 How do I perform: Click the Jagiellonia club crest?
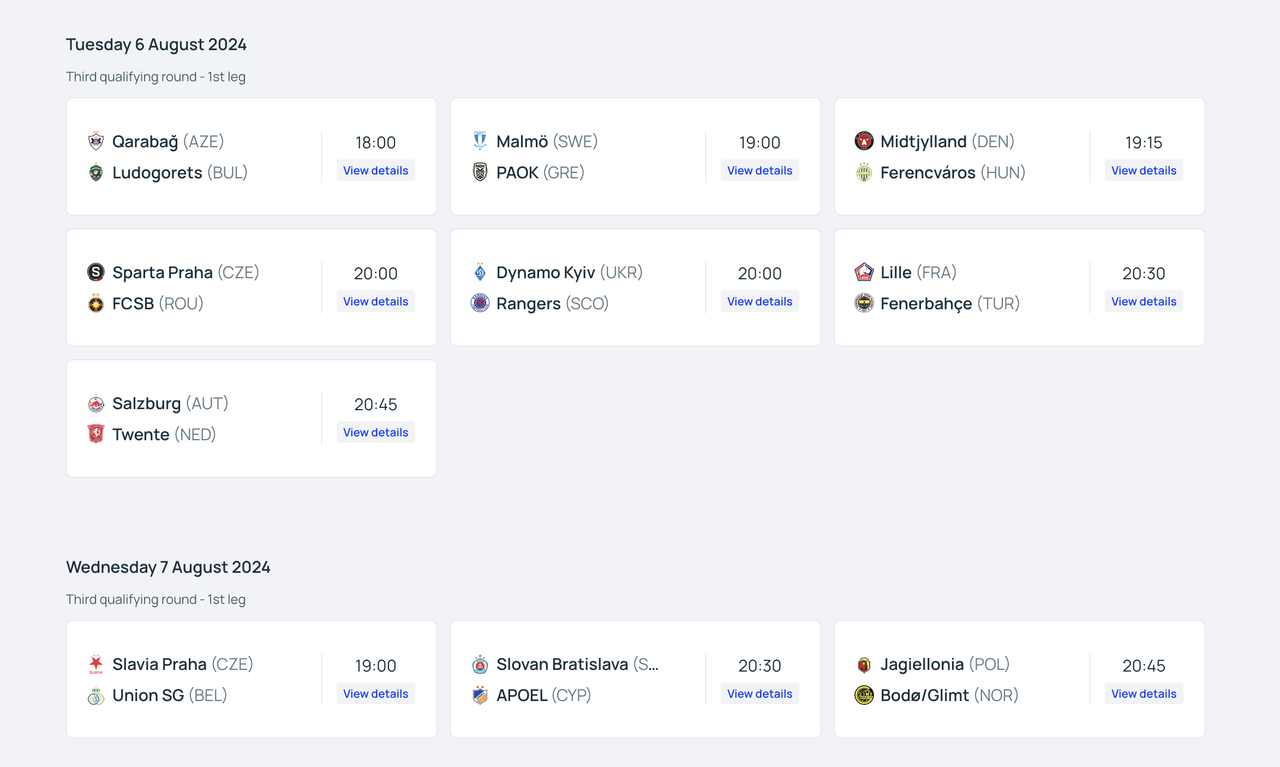(x=864, y=664)
